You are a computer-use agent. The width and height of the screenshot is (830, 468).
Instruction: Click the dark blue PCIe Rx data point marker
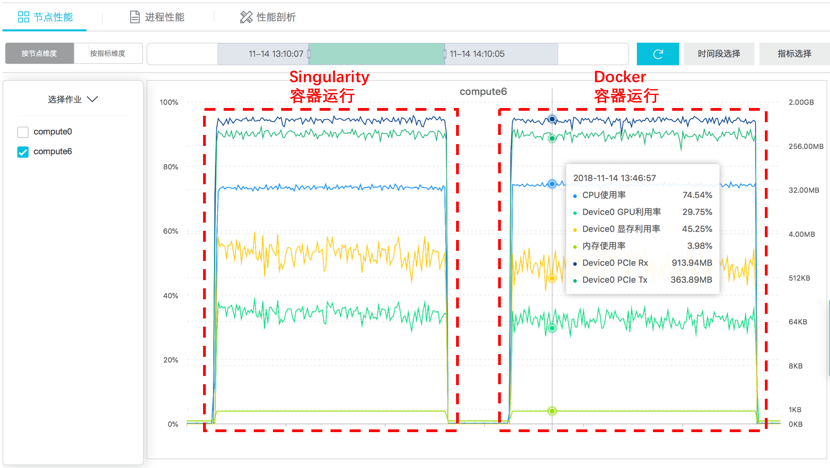tap(552, 119)
